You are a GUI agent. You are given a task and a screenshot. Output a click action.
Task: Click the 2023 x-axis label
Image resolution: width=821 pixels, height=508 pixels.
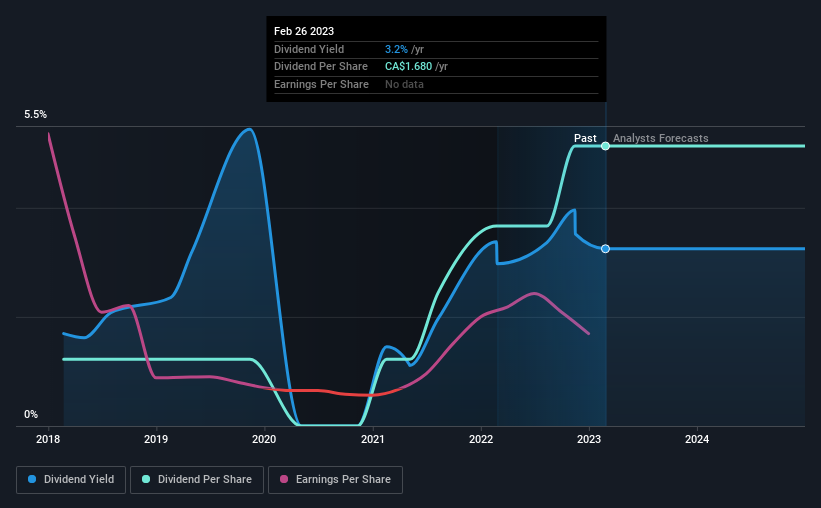pos(589,439)
